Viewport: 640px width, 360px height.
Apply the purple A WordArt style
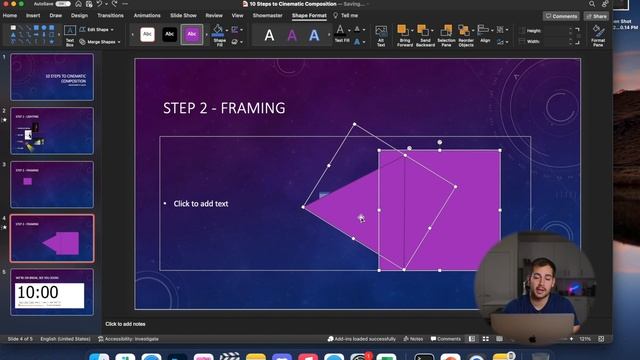[292, 36]
